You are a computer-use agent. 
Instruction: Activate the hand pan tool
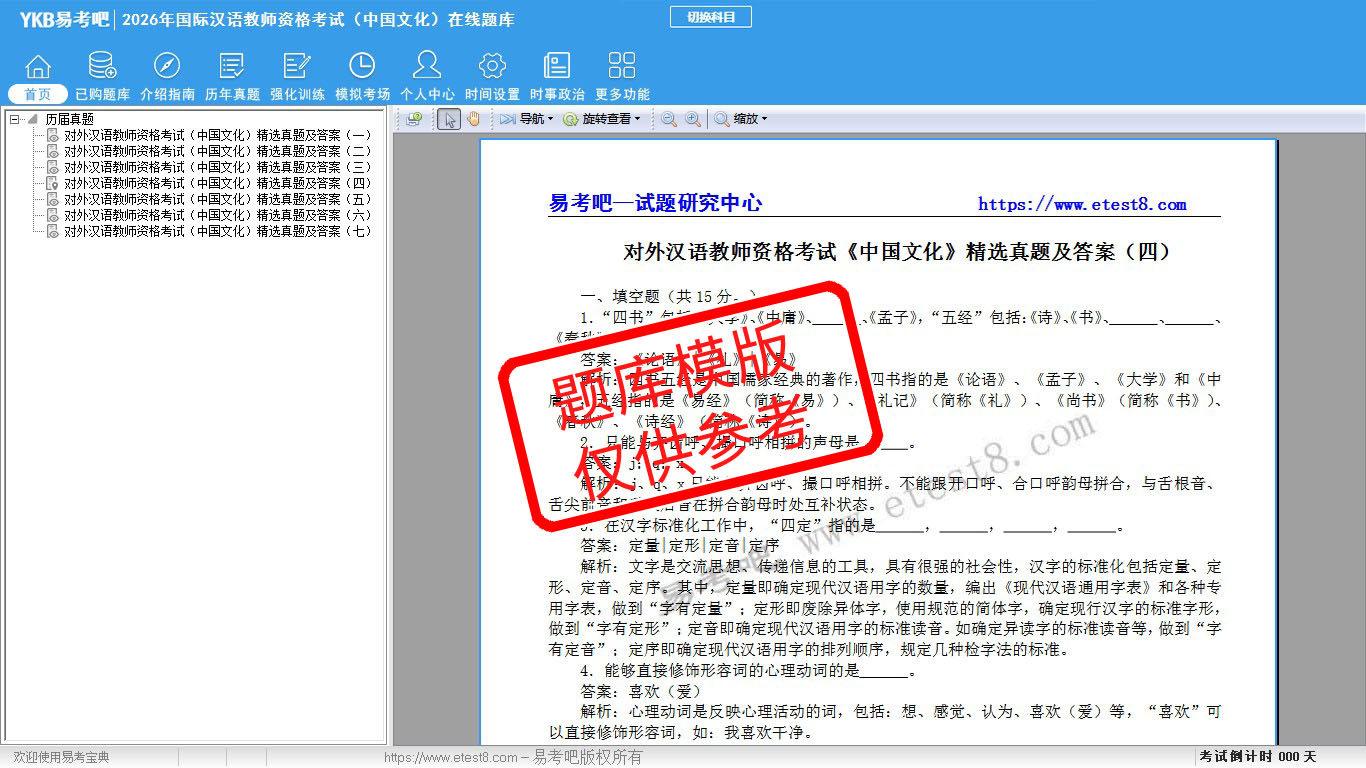473,119
